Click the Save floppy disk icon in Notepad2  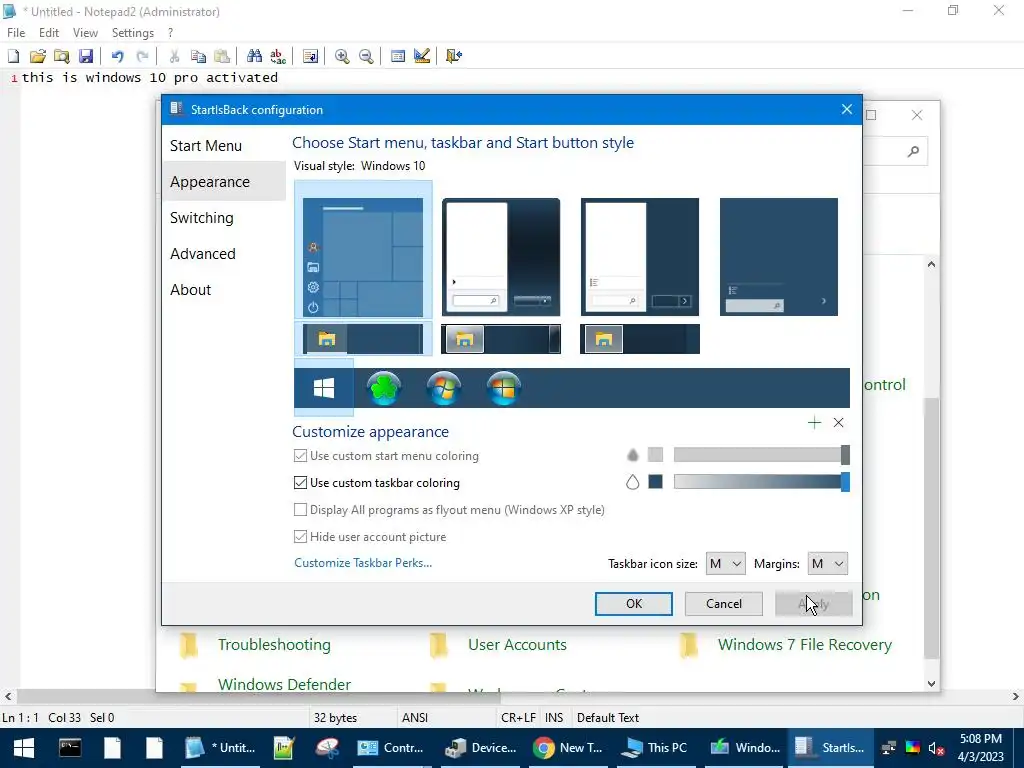pos(86,56)
